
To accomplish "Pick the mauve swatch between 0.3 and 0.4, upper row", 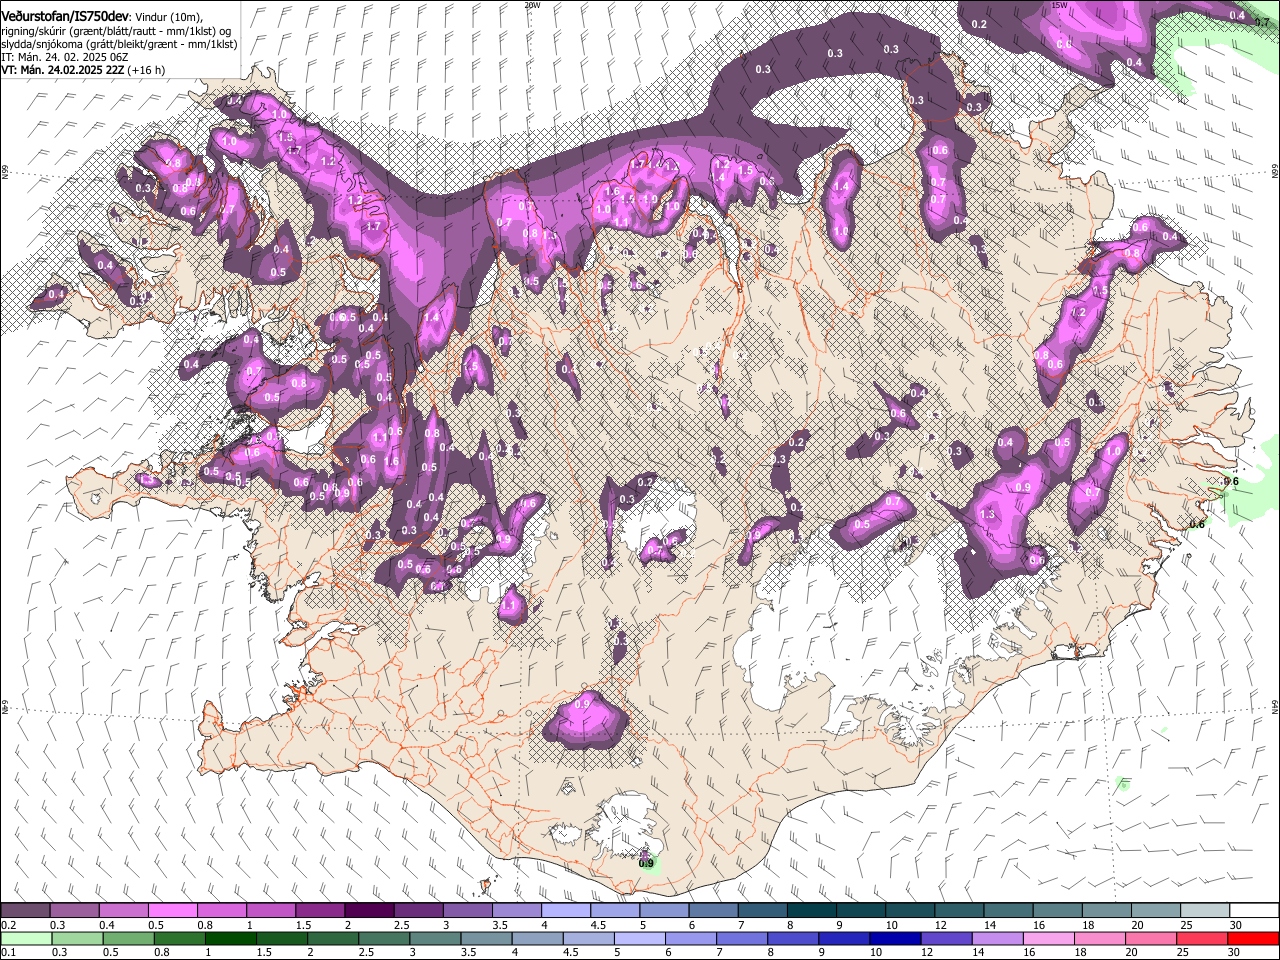I will tap(75, 911).
